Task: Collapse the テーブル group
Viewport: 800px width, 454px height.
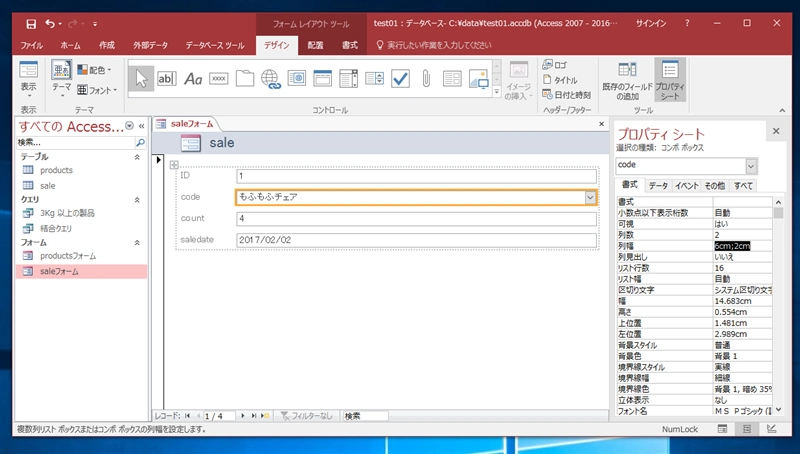Action: (137, 157)
